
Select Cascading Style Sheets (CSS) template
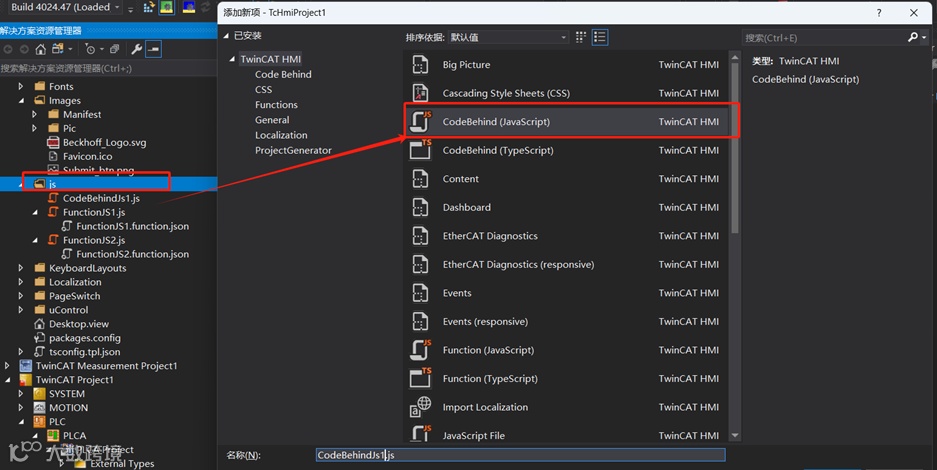click(565, 93)
